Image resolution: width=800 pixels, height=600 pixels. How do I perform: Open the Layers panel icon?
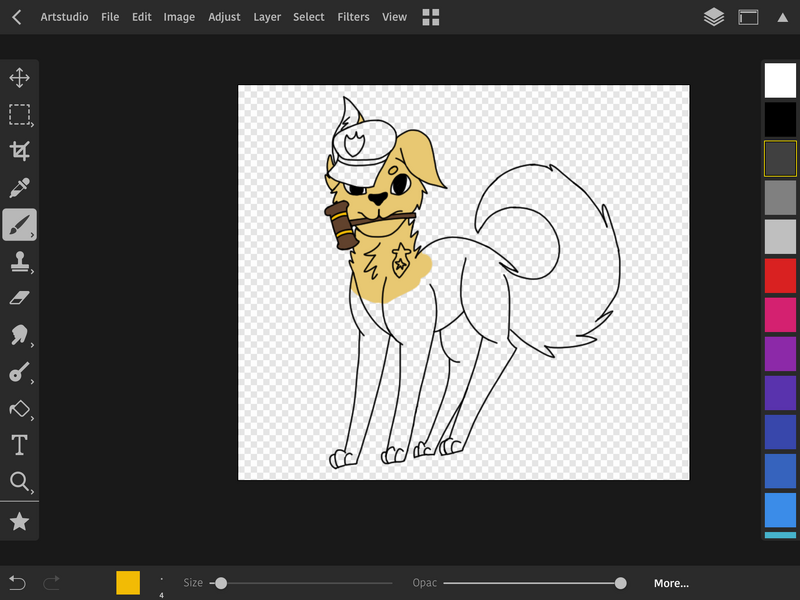point(713,17)
